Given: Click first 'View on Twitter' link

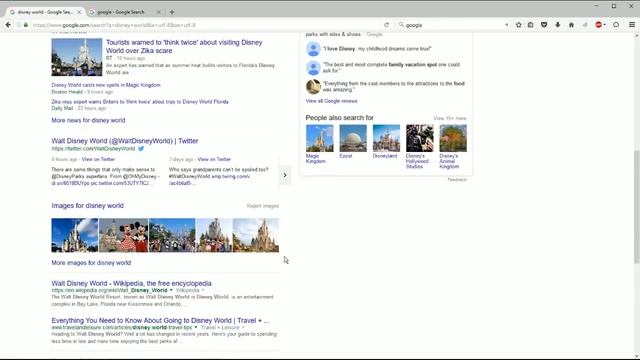Looking at the screenshot, I should tap(98, 159).
